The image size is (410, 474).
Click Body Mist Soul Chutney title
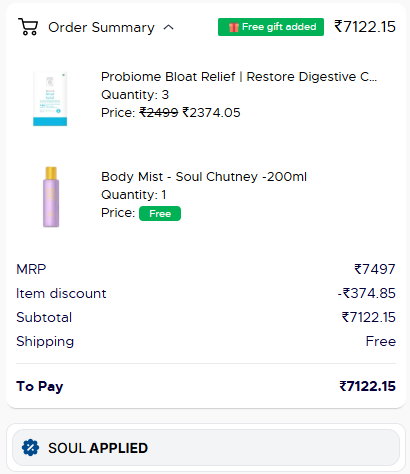point(204,177)
